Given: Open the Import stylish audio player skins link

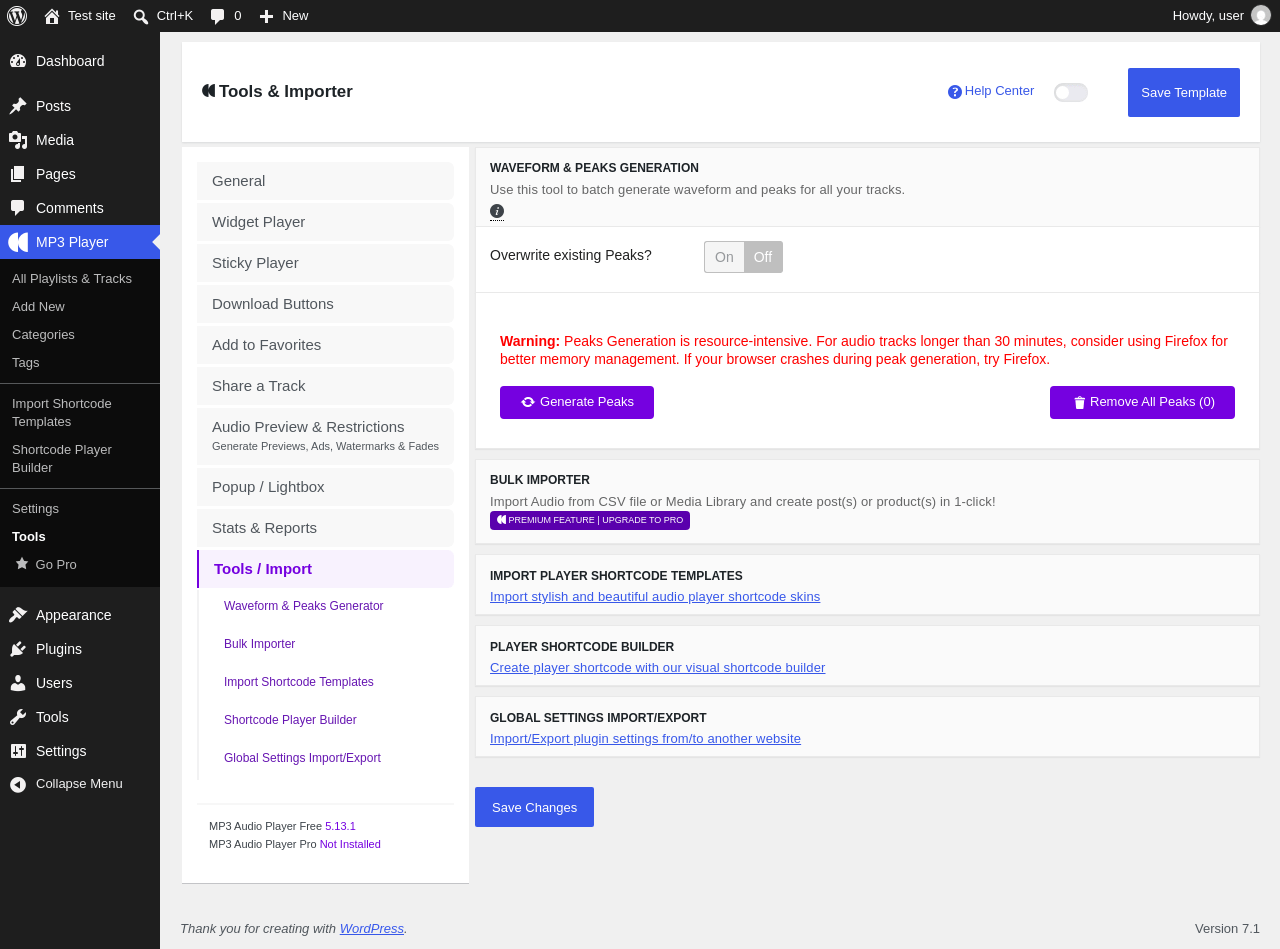Looking at the screenshot, I should (655, 597).
